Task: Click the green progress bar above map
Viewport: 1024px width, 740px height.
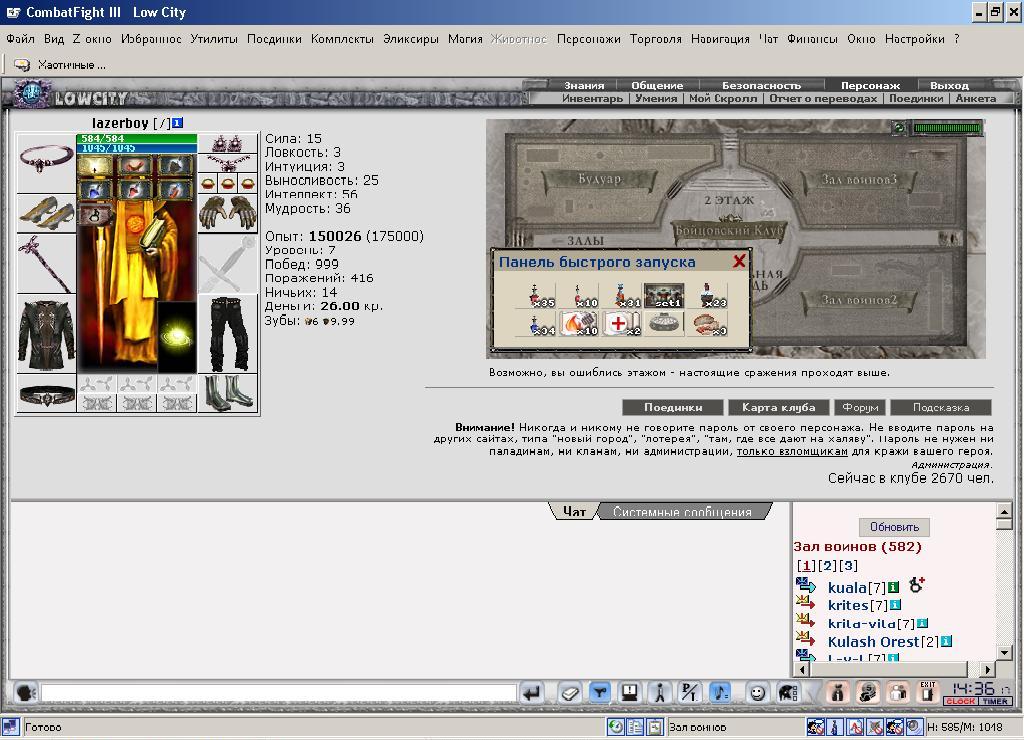Action: pyautogui.click(x=947, y=128)
